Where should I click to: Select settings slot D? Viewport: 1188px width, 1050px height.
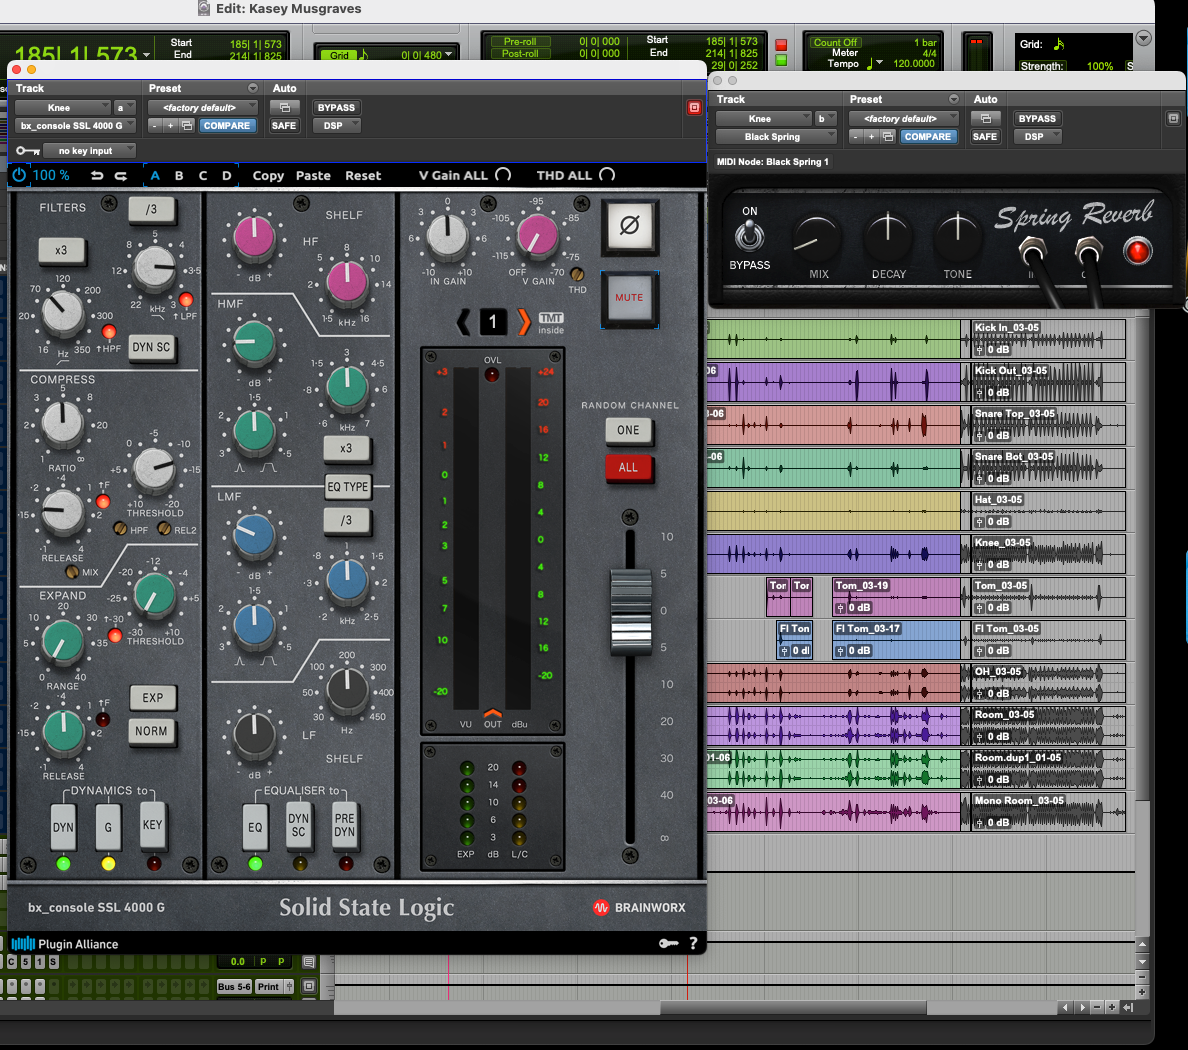click(226, 176)
